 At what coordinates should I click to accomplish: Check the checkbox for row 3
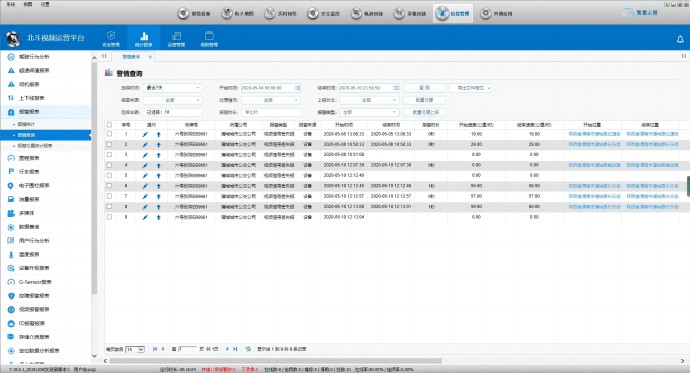pyautogui.click(x=109, y=155)
